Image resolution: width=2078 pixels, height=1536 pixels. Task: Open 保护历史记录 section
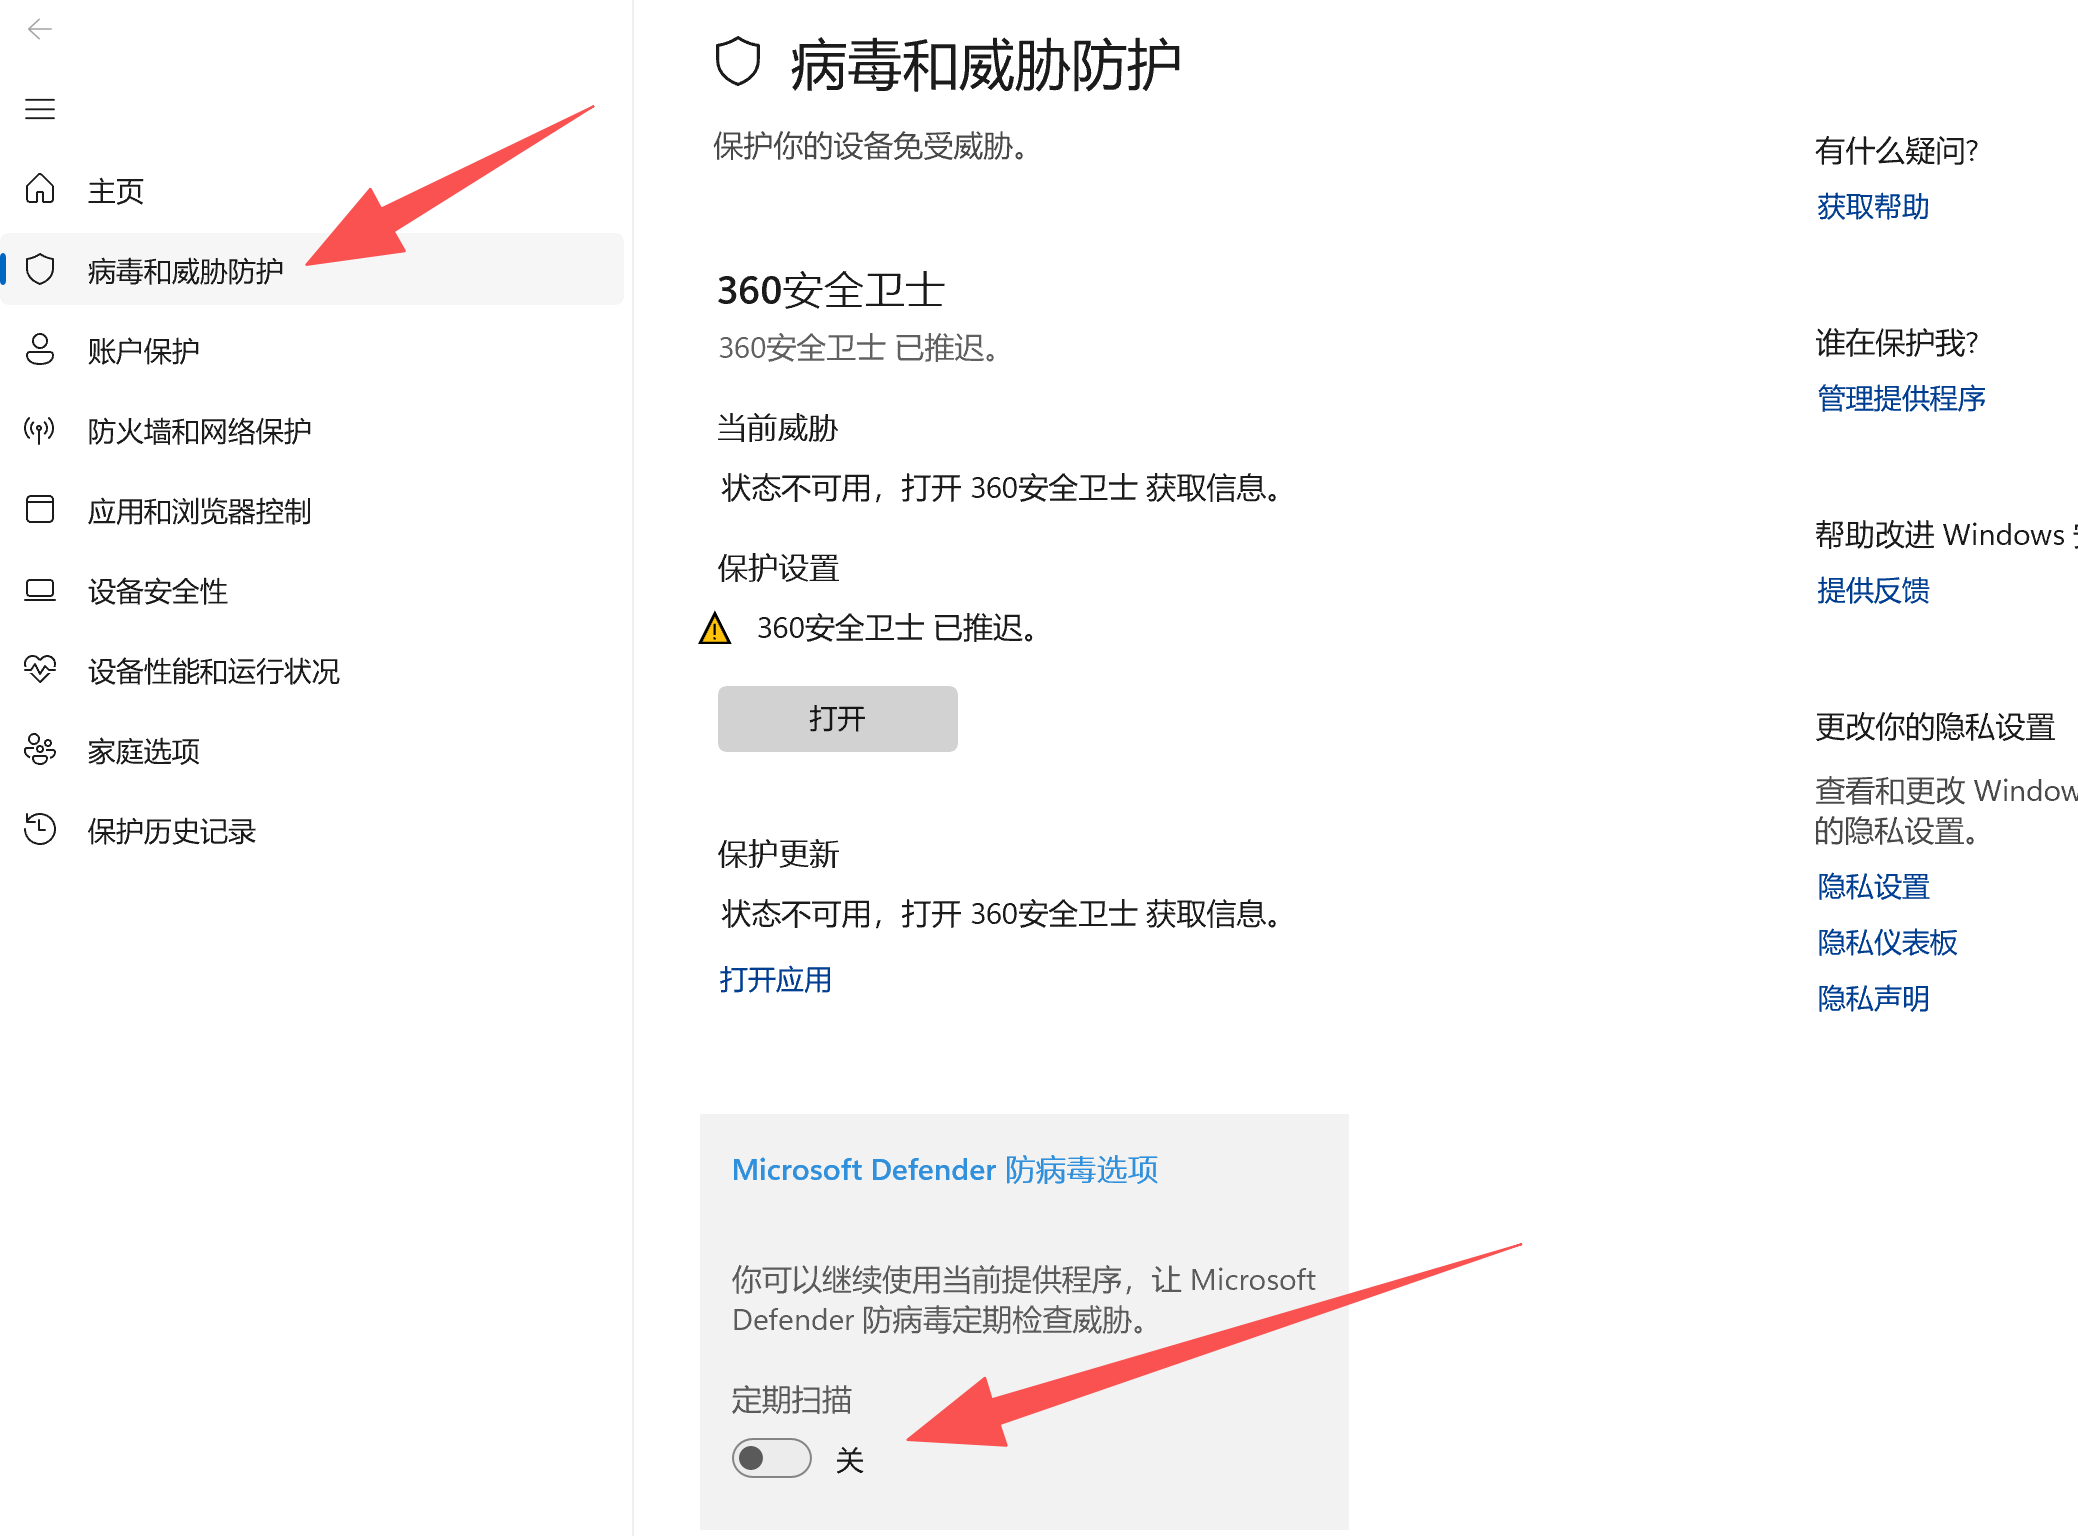(312, 830)
